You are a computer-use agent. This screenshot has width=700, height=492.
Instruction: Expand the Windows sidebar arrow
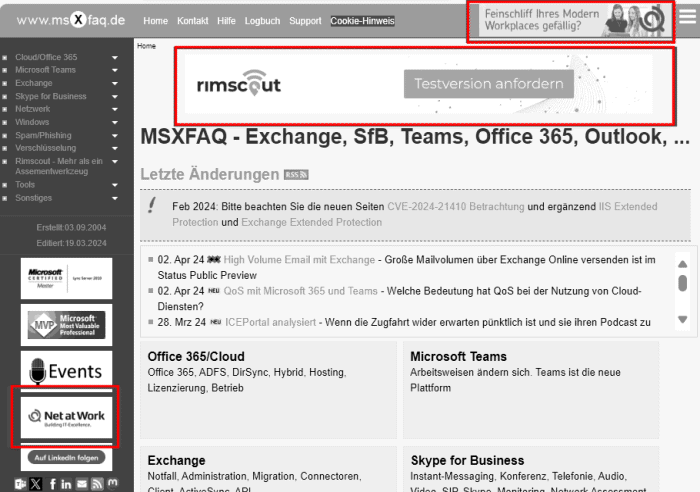(x=115, y=122)
